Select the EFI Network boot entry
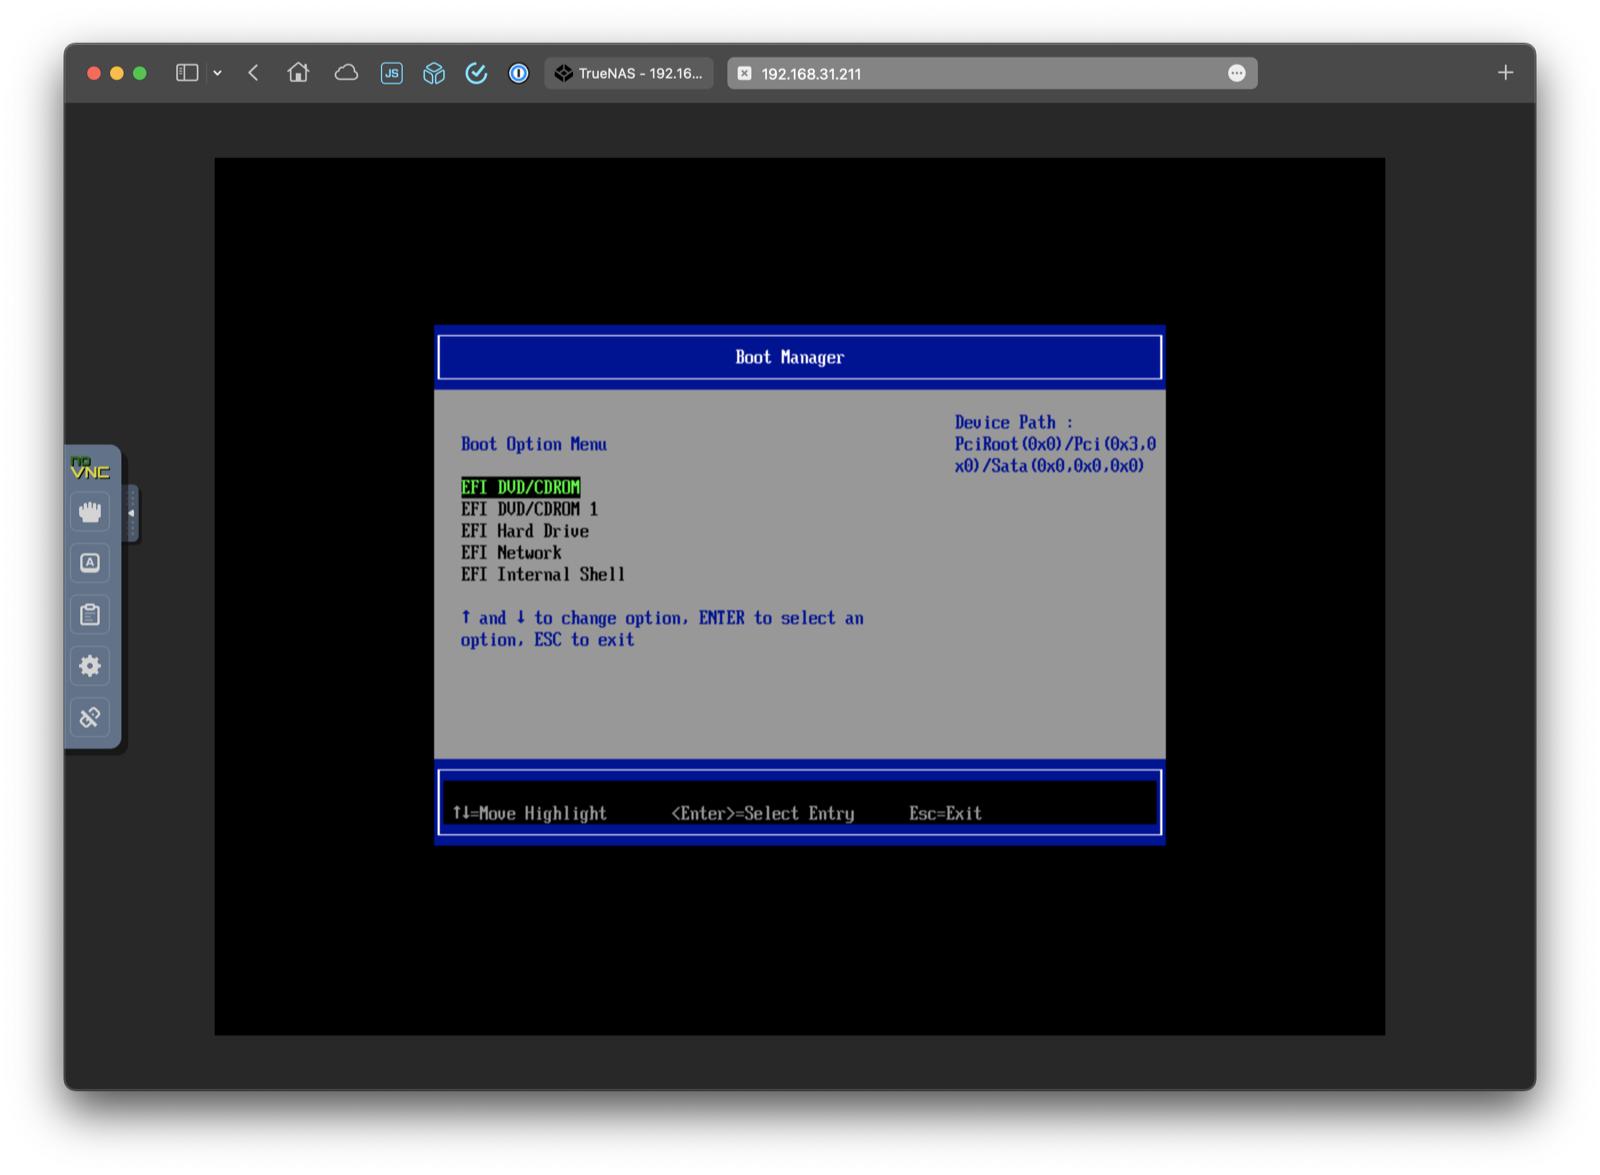The image size is (1600, 1175). [x=511, y=552]
